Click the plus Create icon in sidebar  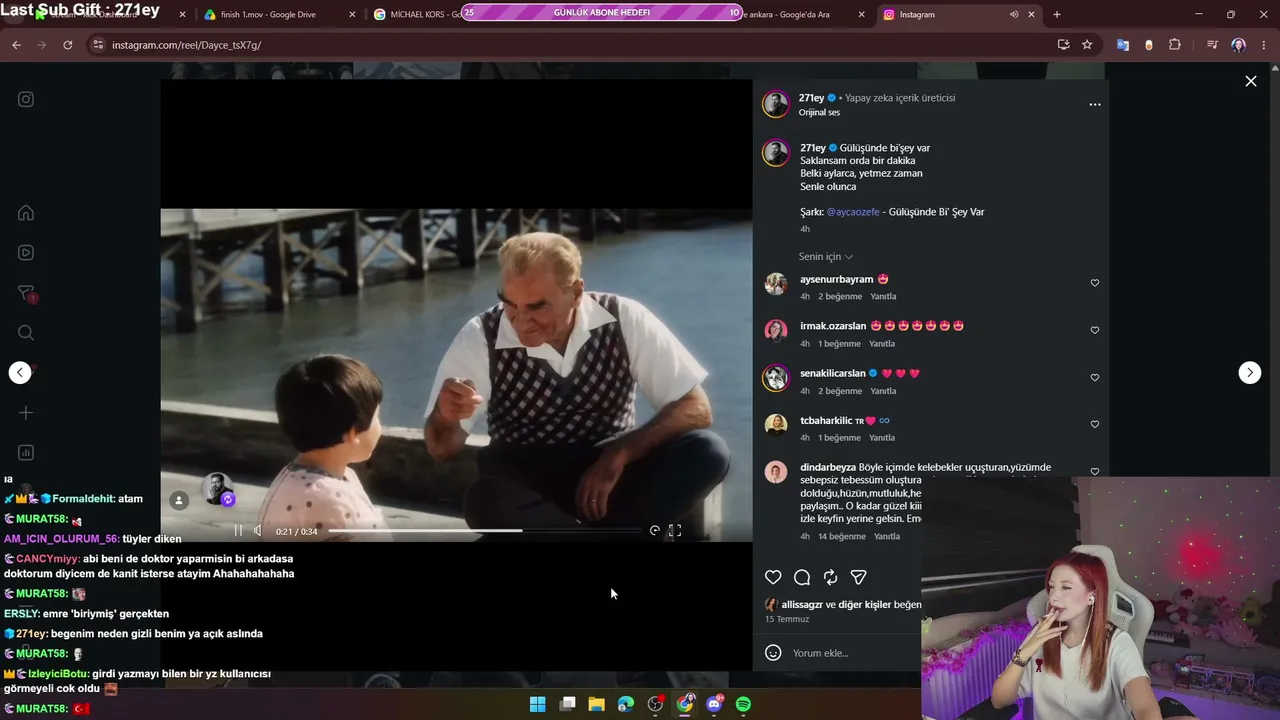coord(26,413)
